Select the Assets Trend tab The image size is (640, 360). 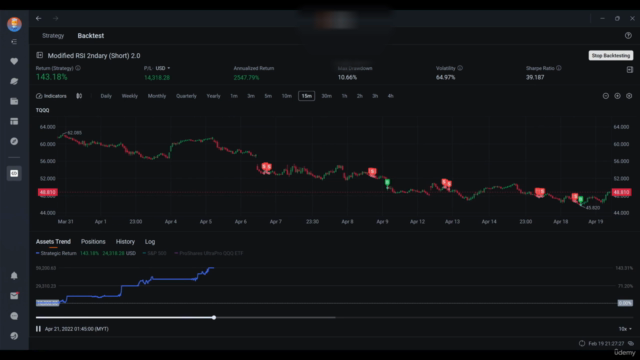pos(53,242)
